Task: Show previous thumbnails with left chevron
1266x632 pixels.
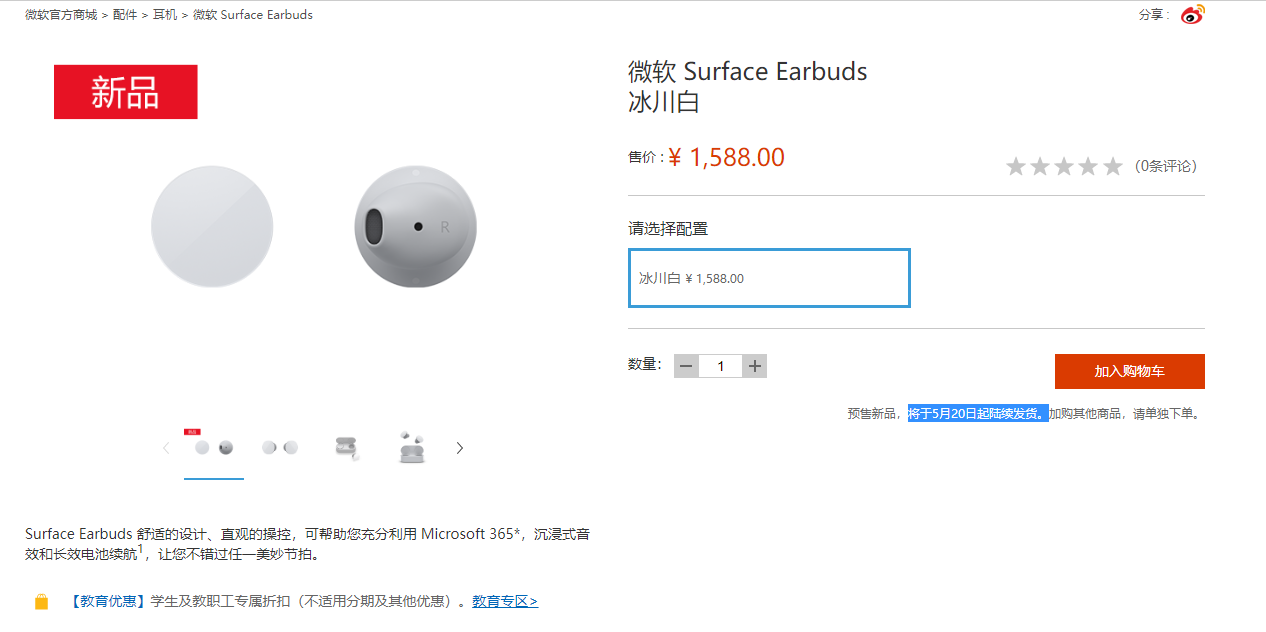Action: coord(166,448)
